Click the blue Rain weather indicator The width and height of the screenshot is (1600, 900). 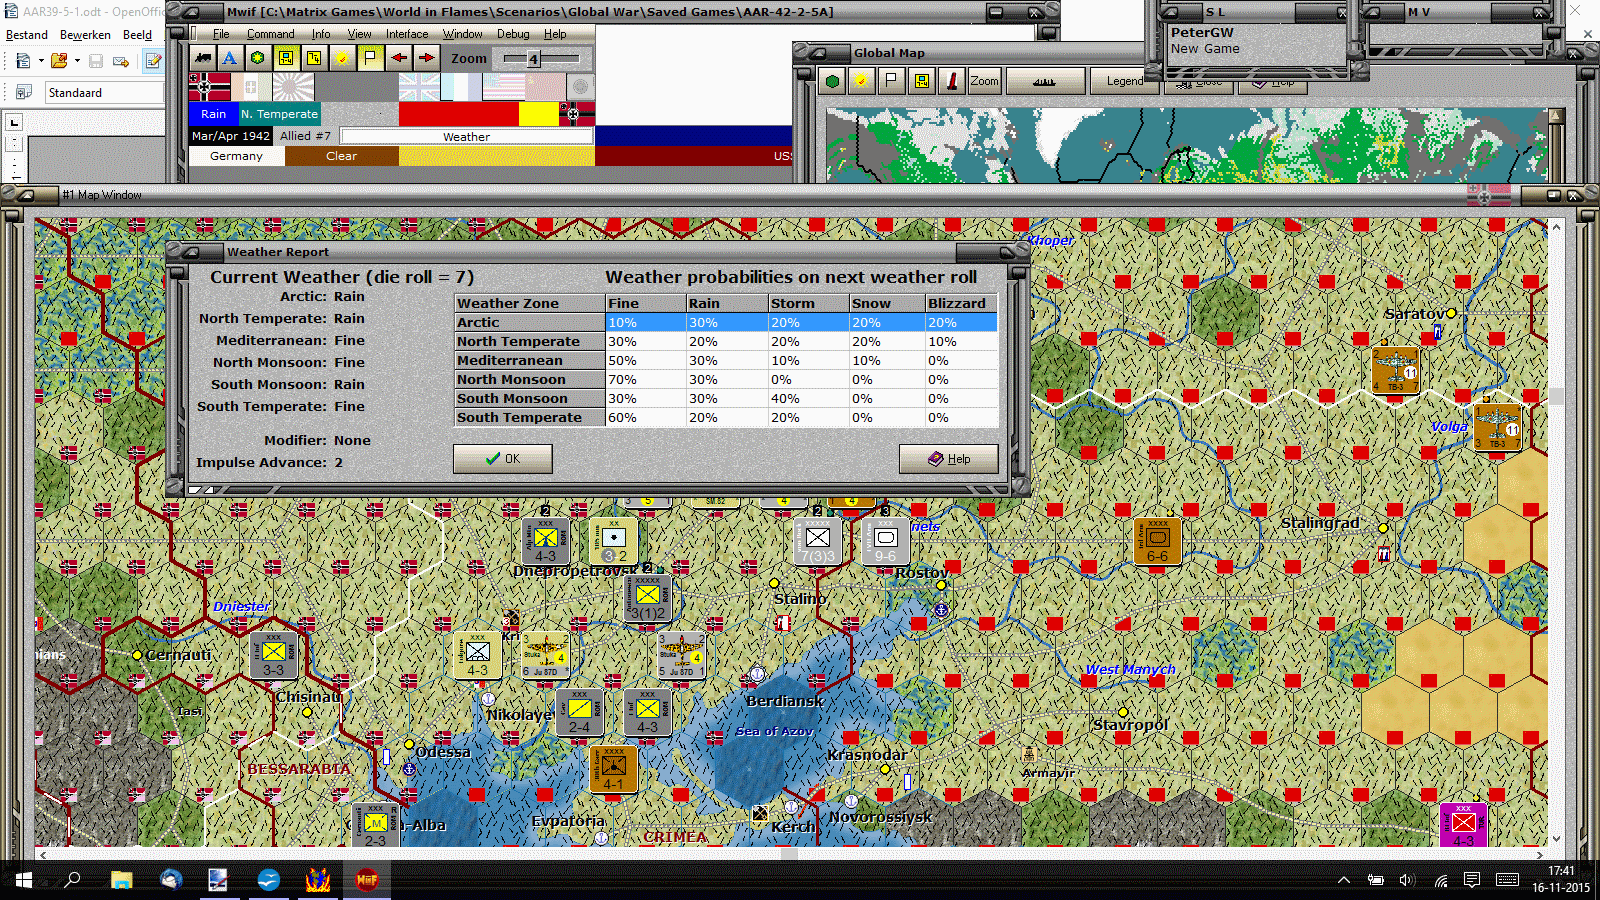click(x=213, y=114)
